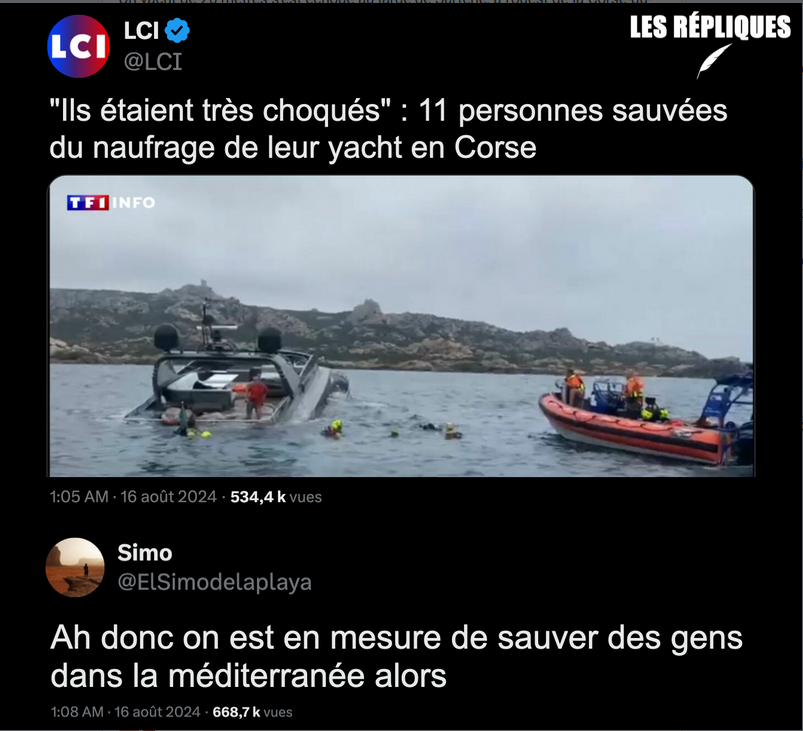Screen dimensions: 803x731
Task: Click the 668,7 k vues count
Action: (x=252, y=712)
